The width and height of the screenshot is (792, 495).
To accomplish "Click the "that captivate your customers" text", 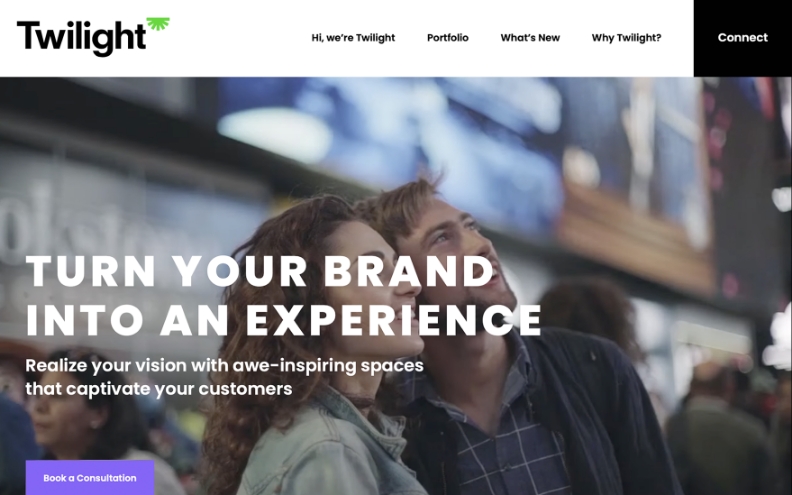I will [x=159, y=389].
